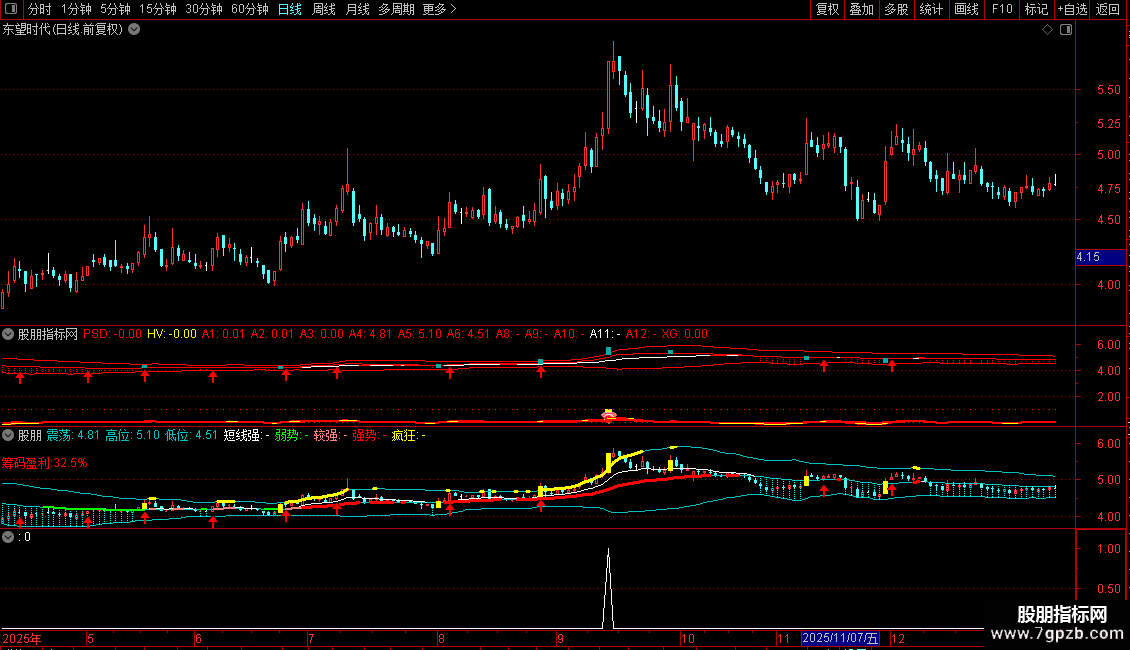This screenshot has width=1130, height=650.
Task: Switch to 30分钟 period
Action: [204, 9]
